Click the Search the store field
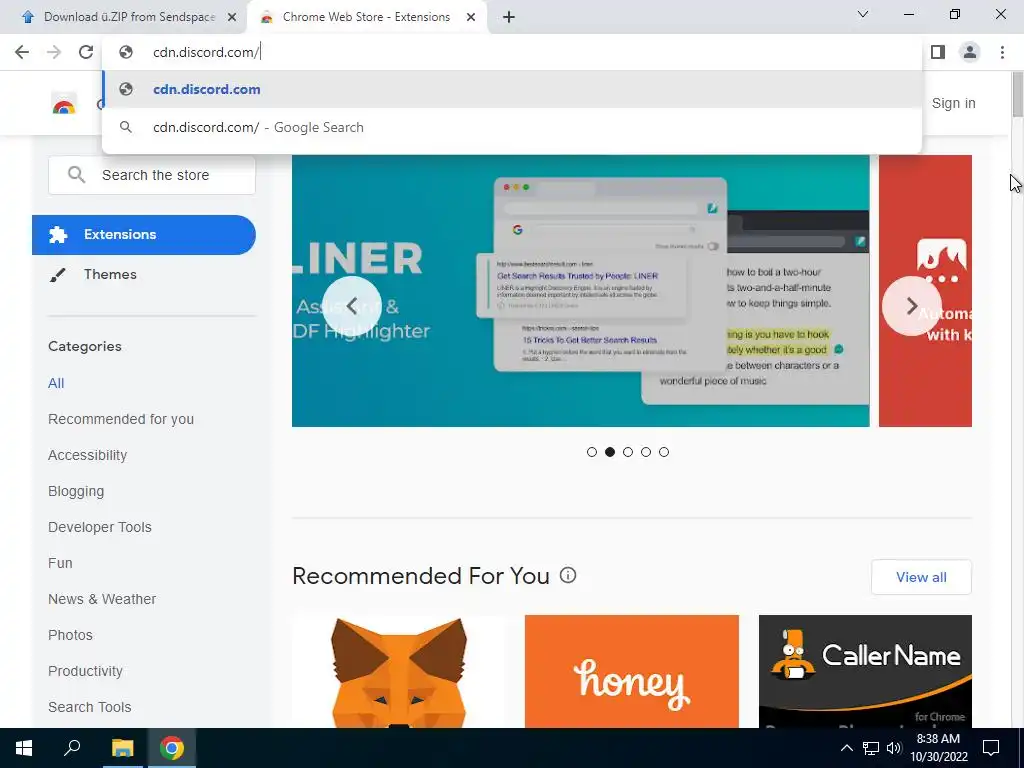This screenshot has width=1024, height=768. coord(152,175)
